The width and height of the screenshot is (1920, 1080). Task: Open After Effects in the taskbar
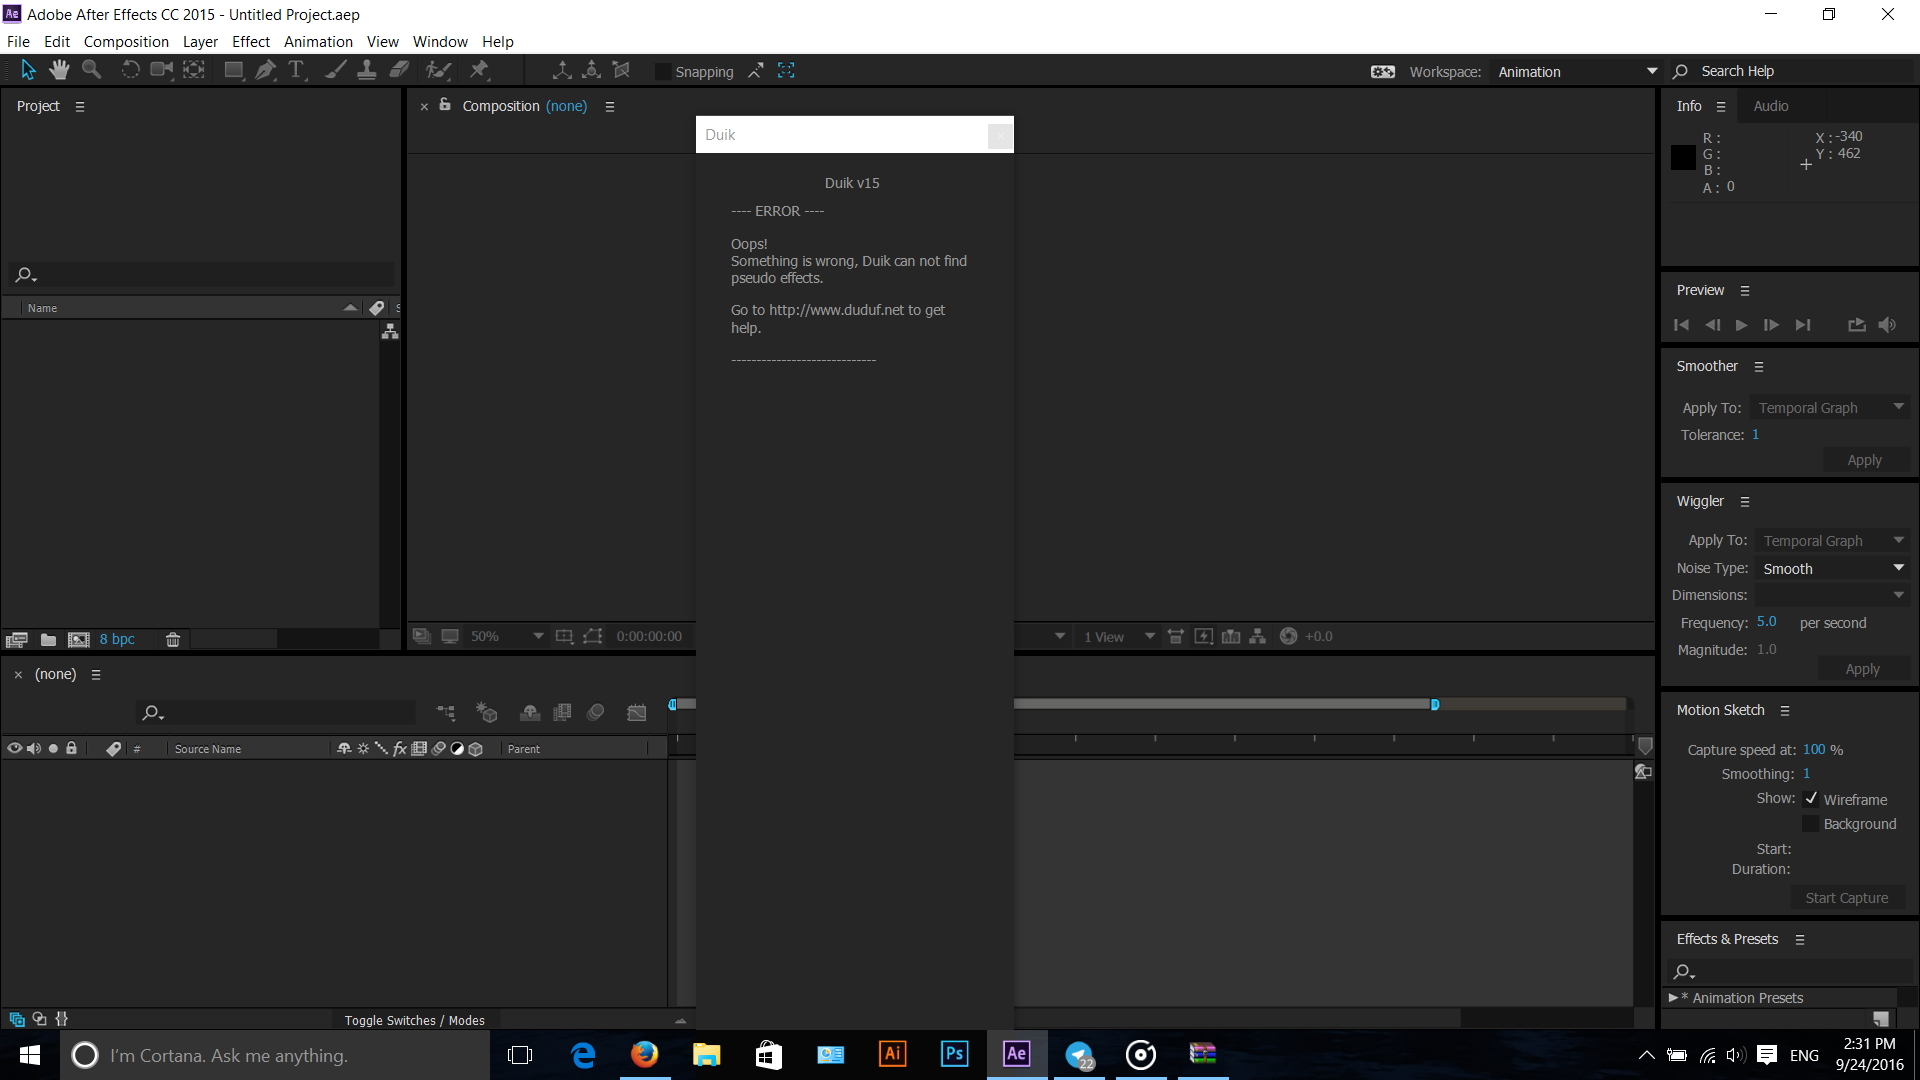point(1016,1054)
